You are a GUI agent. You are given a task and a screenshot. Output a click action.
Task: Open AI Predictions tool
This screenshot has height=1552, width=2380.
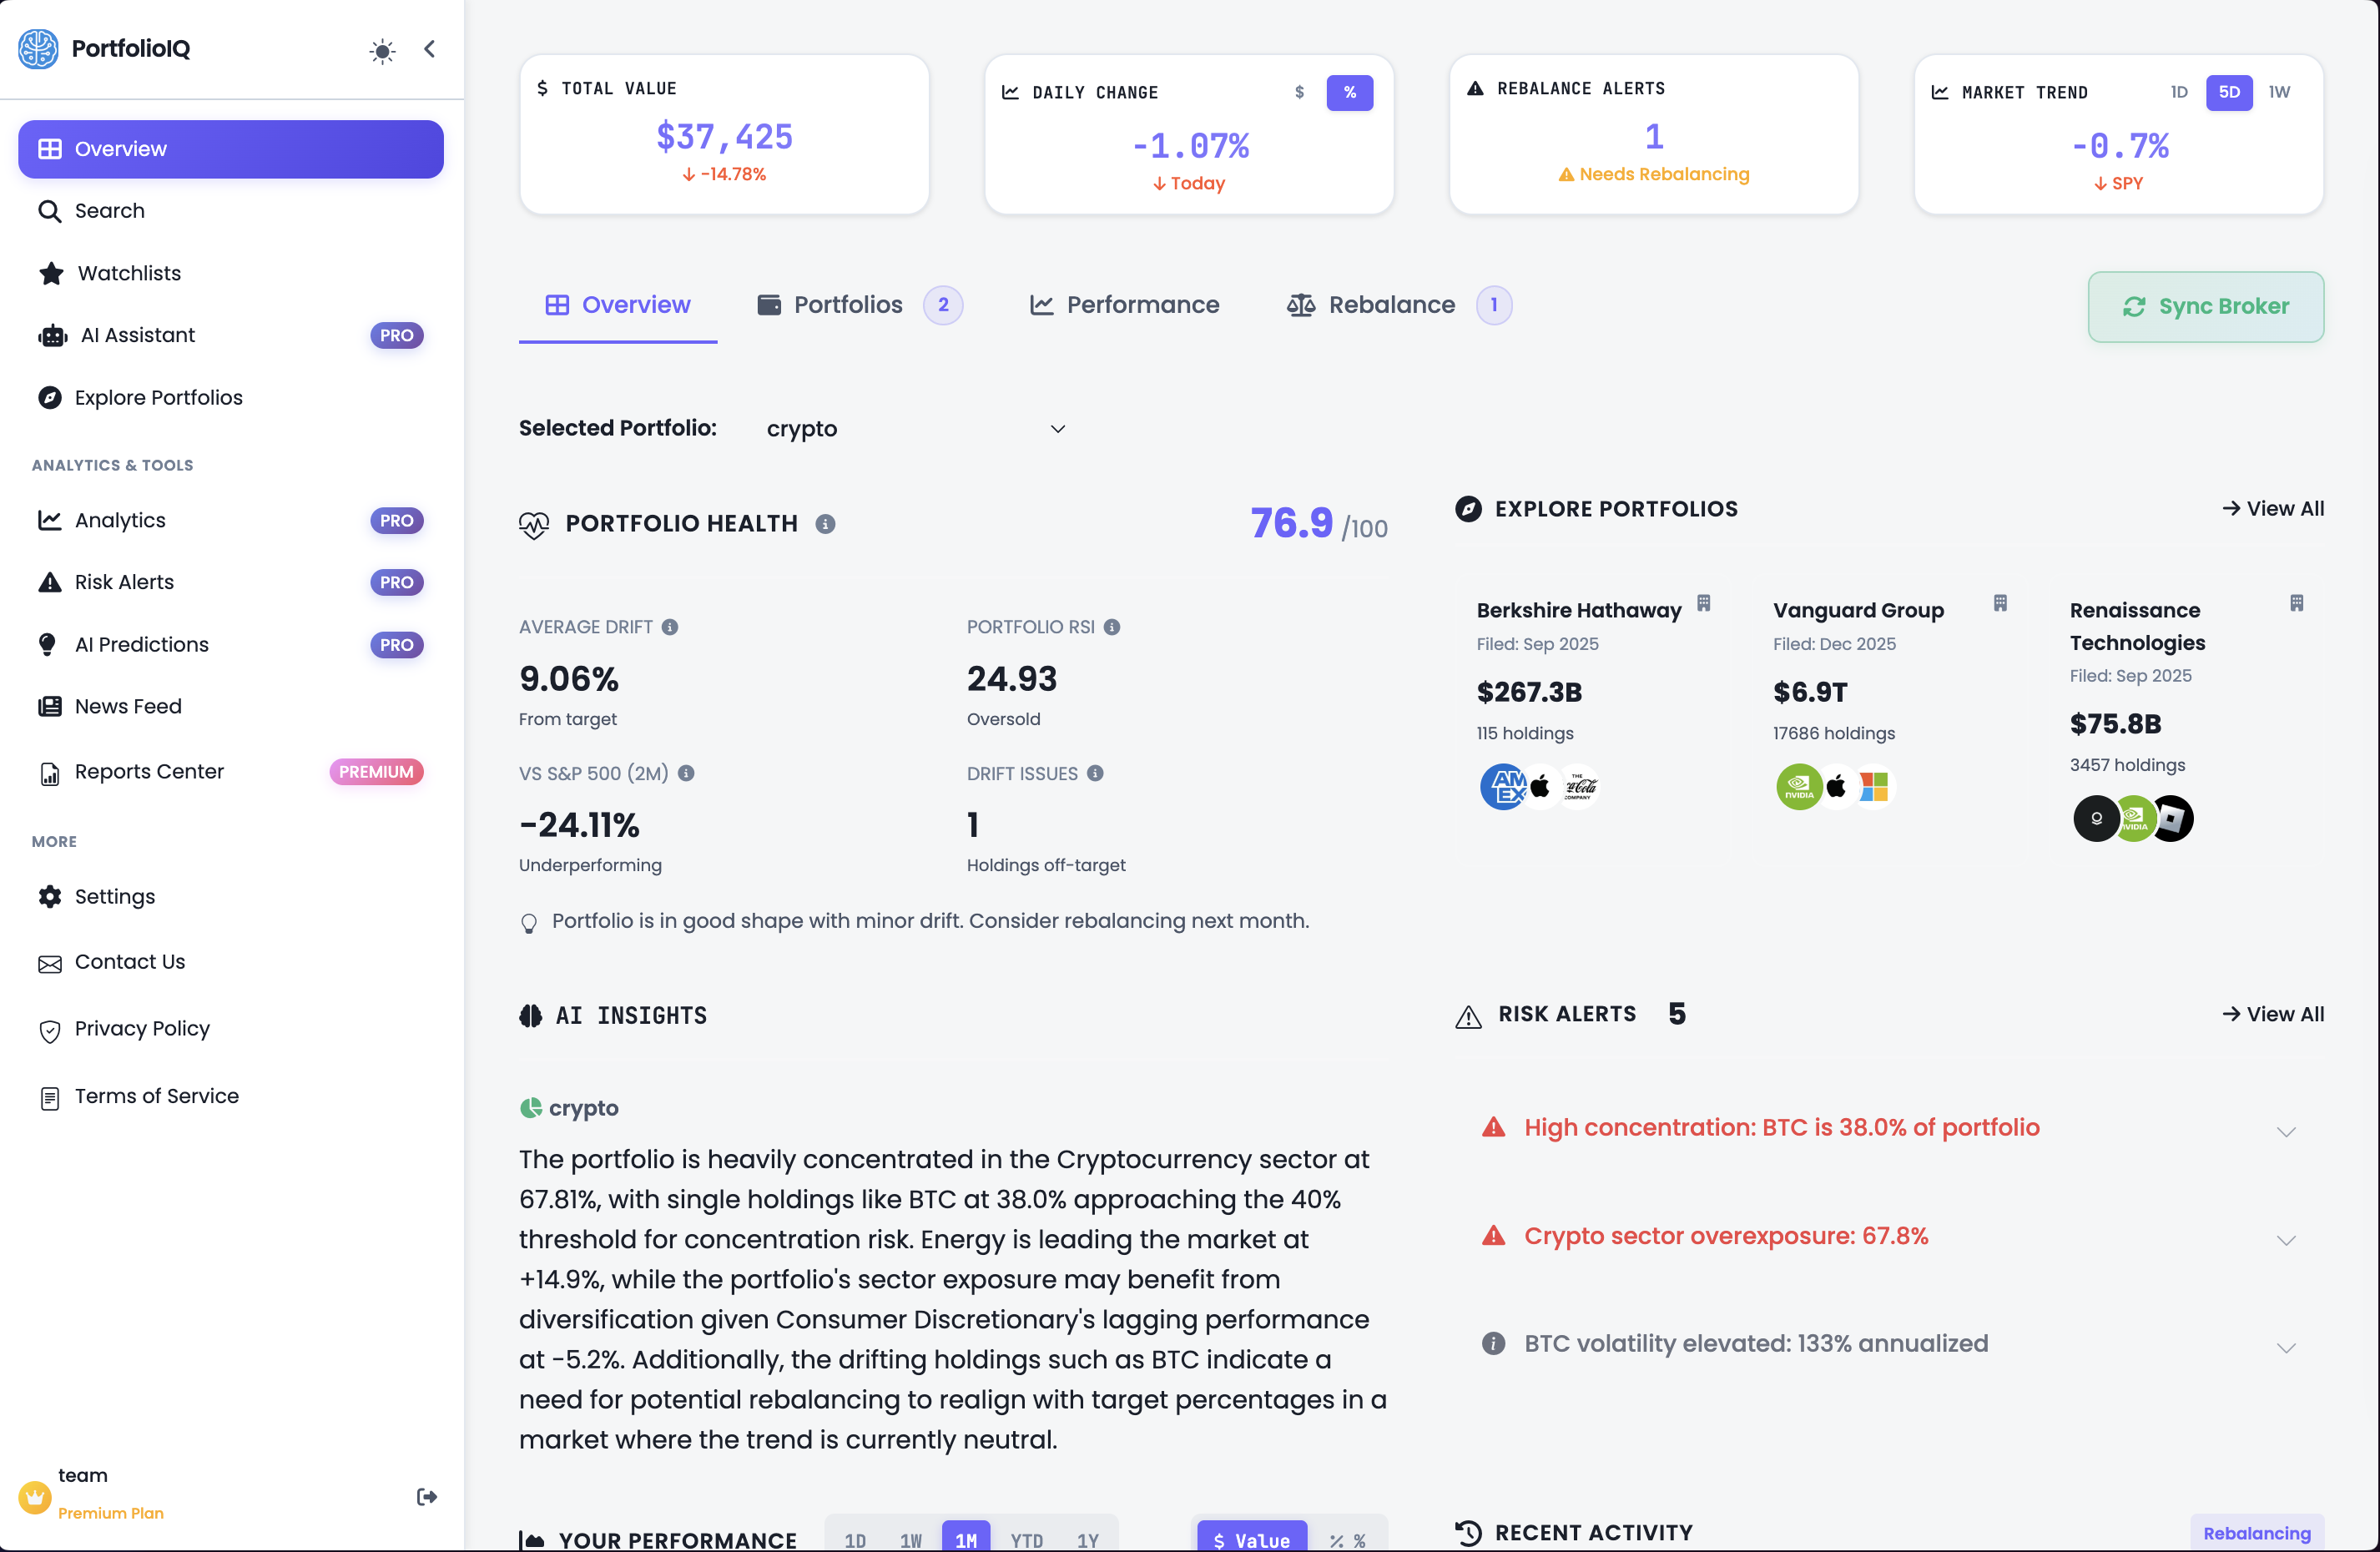[x=141, y=644]
